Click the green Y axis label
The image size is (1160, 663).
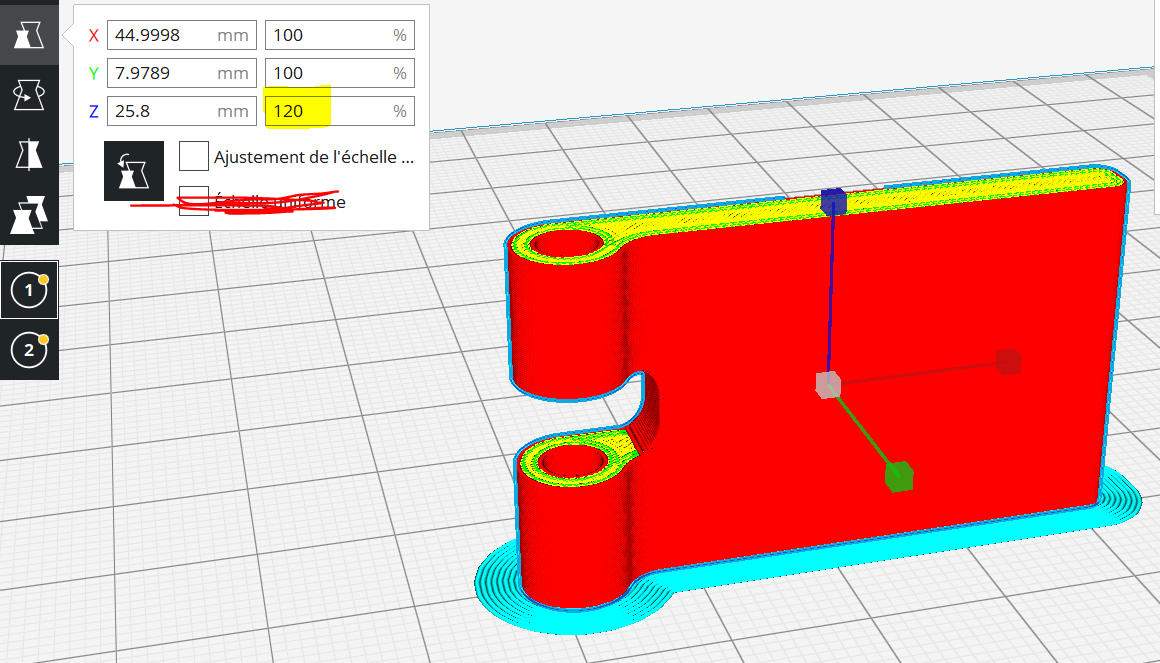coord(93,73)
